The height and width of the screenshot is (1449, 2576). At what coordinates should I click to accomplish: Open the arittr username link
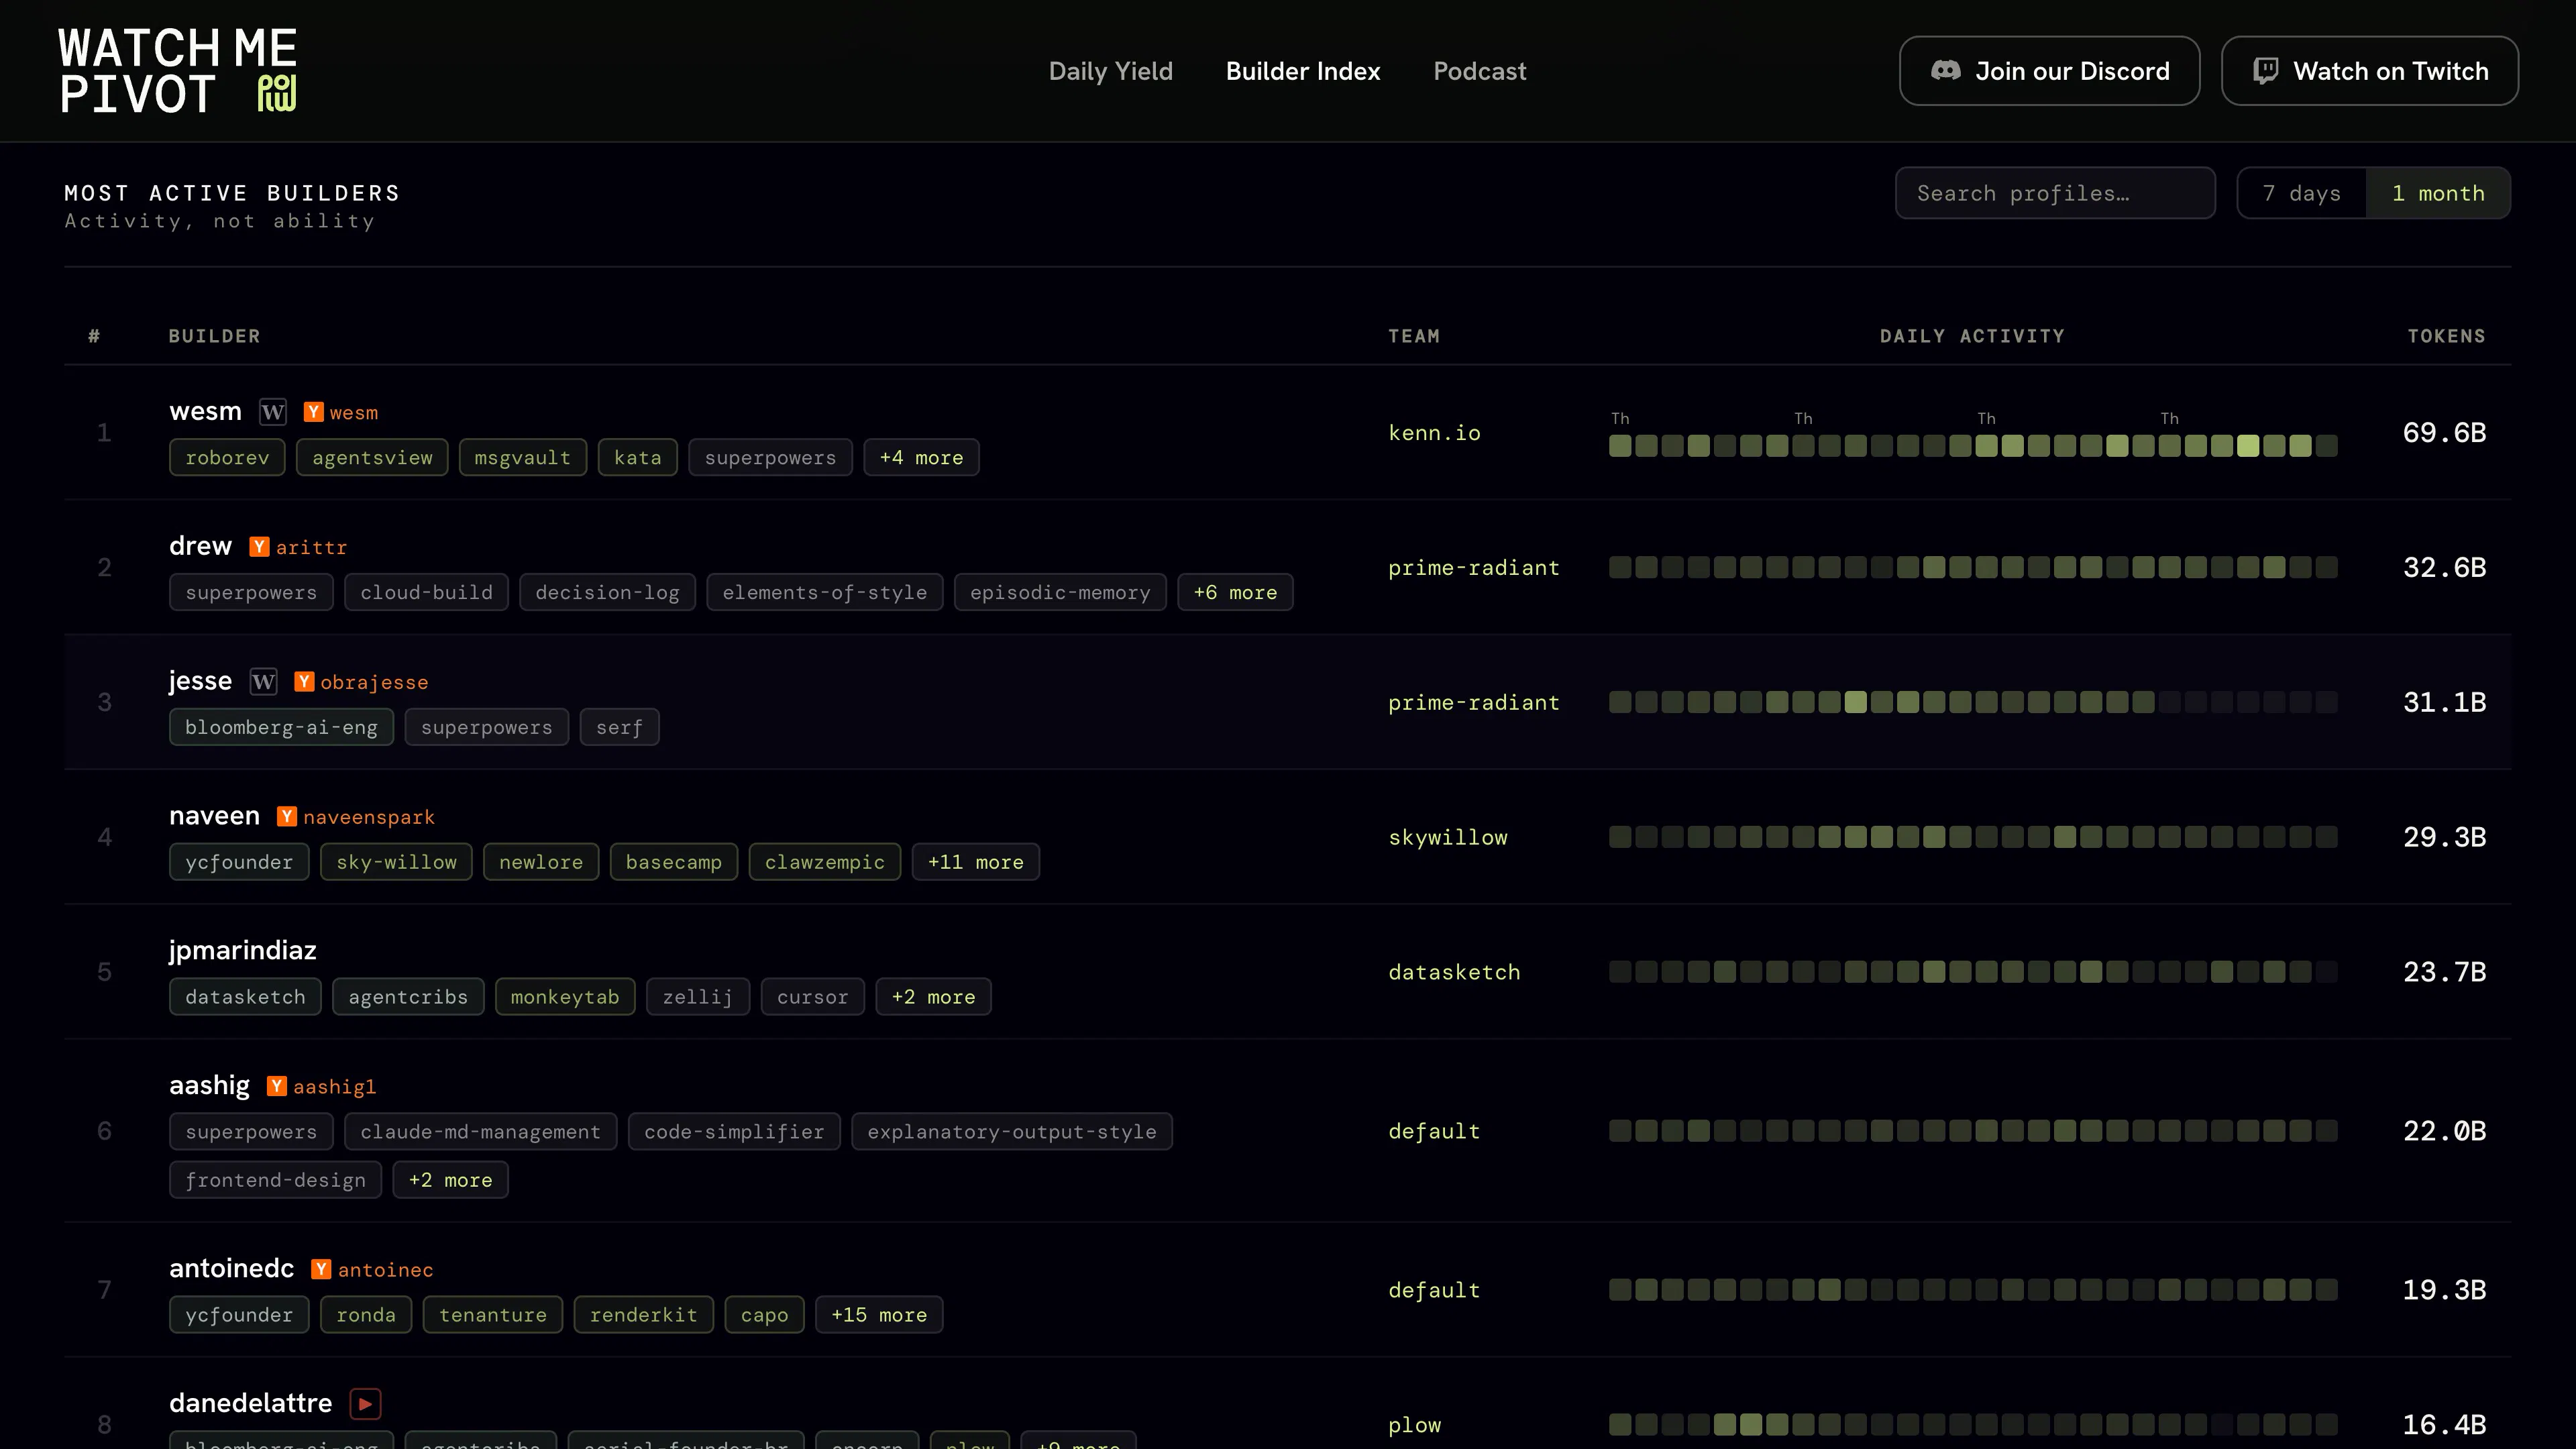coord(311,548)
